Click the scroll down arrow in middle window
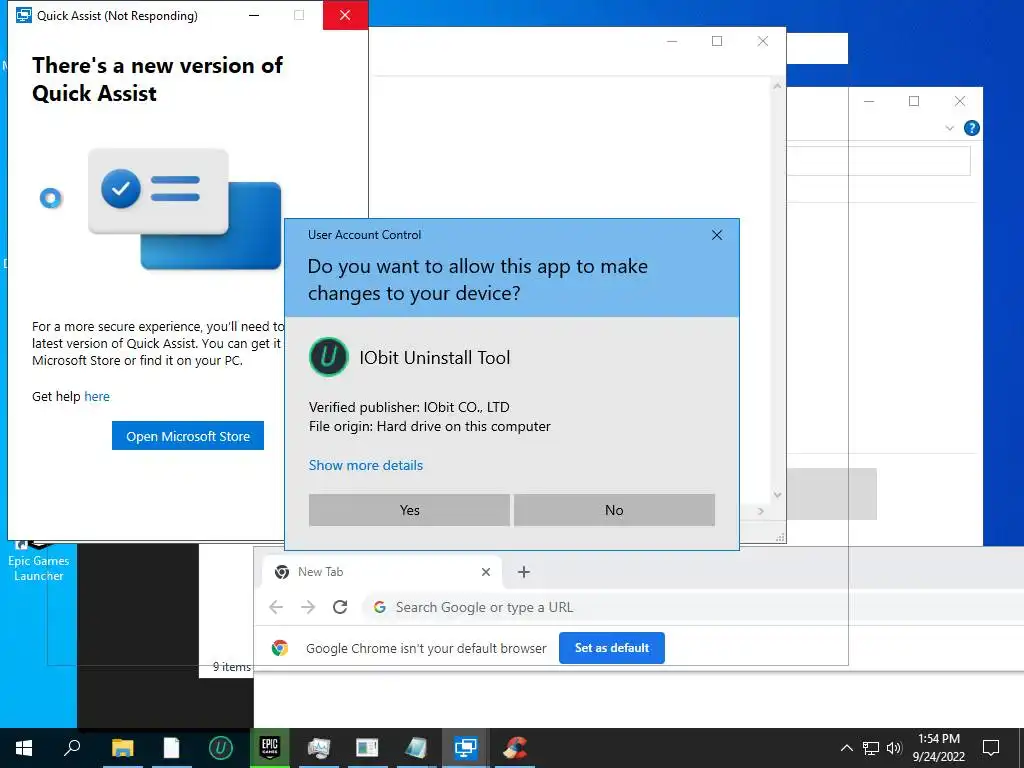 tap(777, 495)
